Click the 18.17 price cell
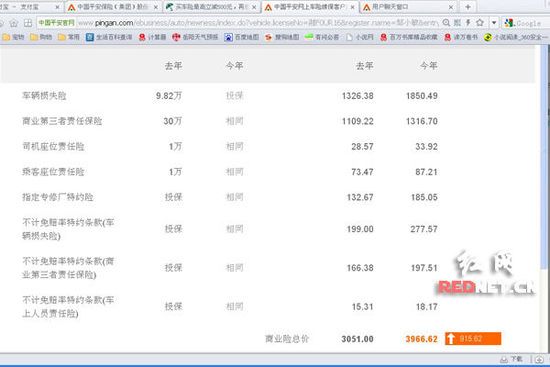This screenshot has height=367, width=550. pos(427,307)
